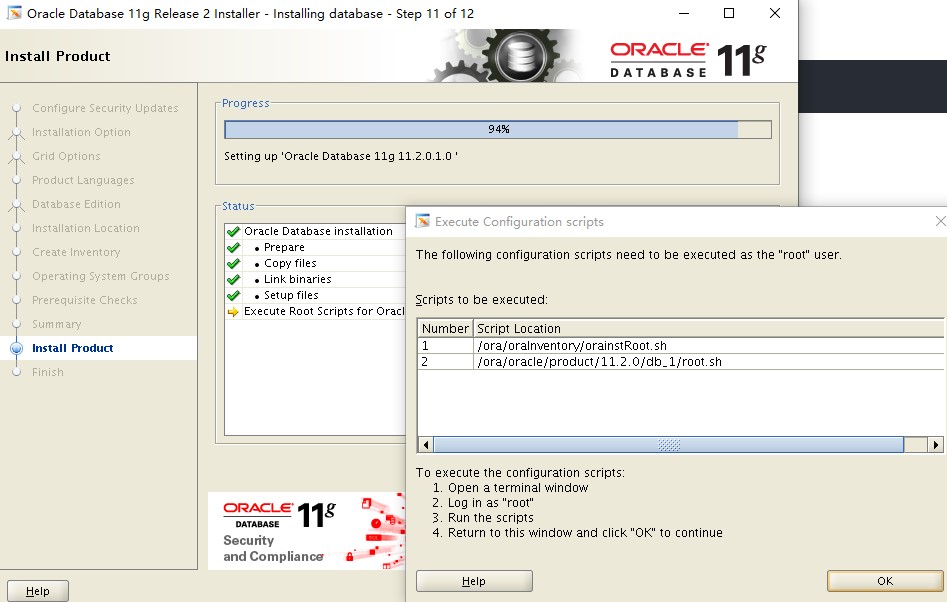The height and width of the screenshot is (602, 947).
Task: Click the Oracle 11g Security and Compliance banner
Action: coord(306,531)
